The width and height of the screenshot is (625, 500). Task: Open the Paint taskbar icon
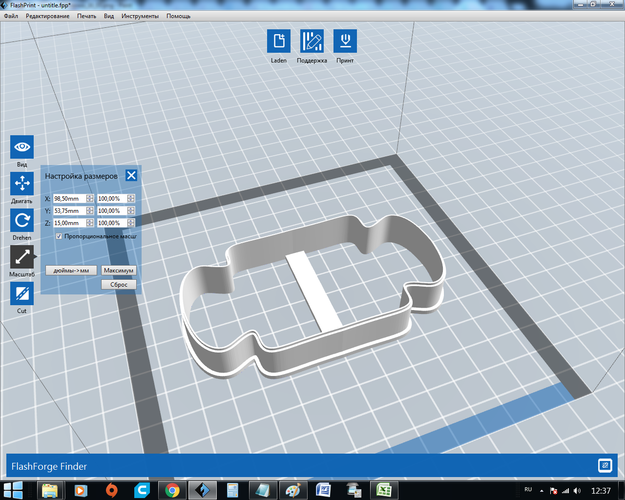pos(293,490)
